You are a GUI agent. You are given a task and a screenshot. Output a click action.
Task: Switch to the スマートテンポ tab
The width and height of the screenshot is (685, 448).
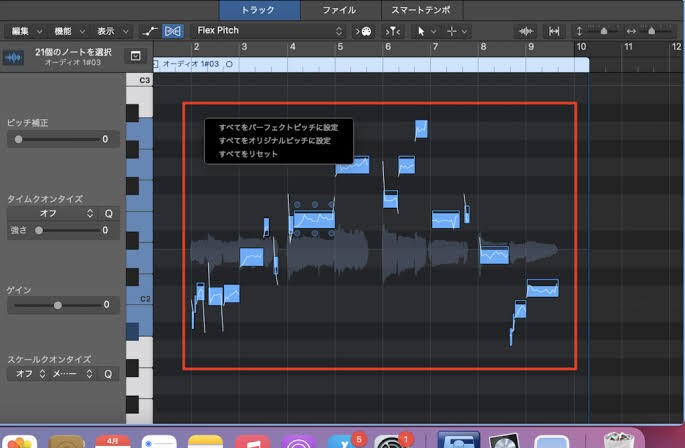422,10
